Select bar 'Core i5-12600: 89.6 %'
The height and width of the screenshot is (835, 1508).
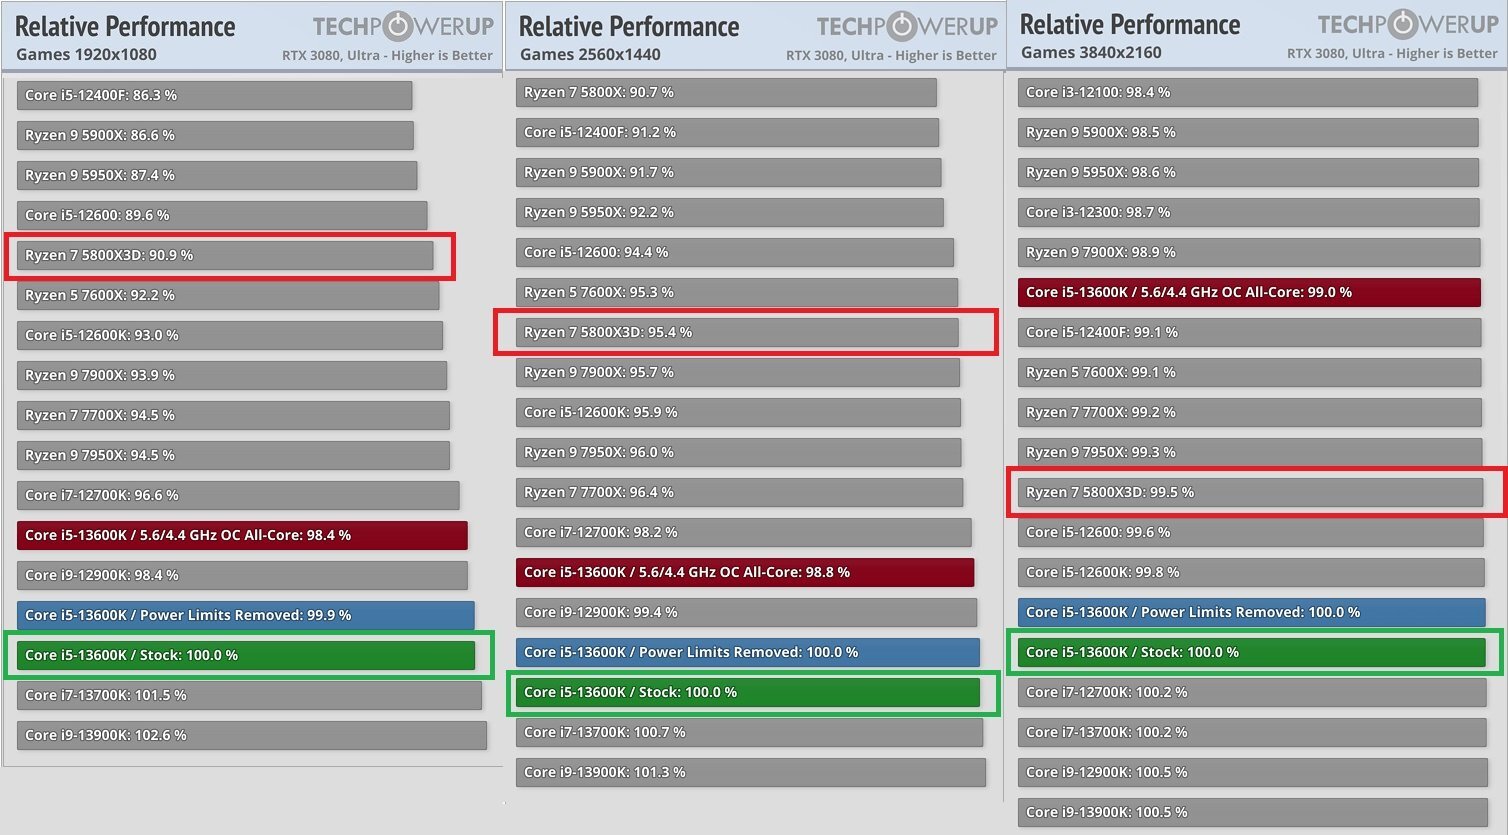pos(222,215)
